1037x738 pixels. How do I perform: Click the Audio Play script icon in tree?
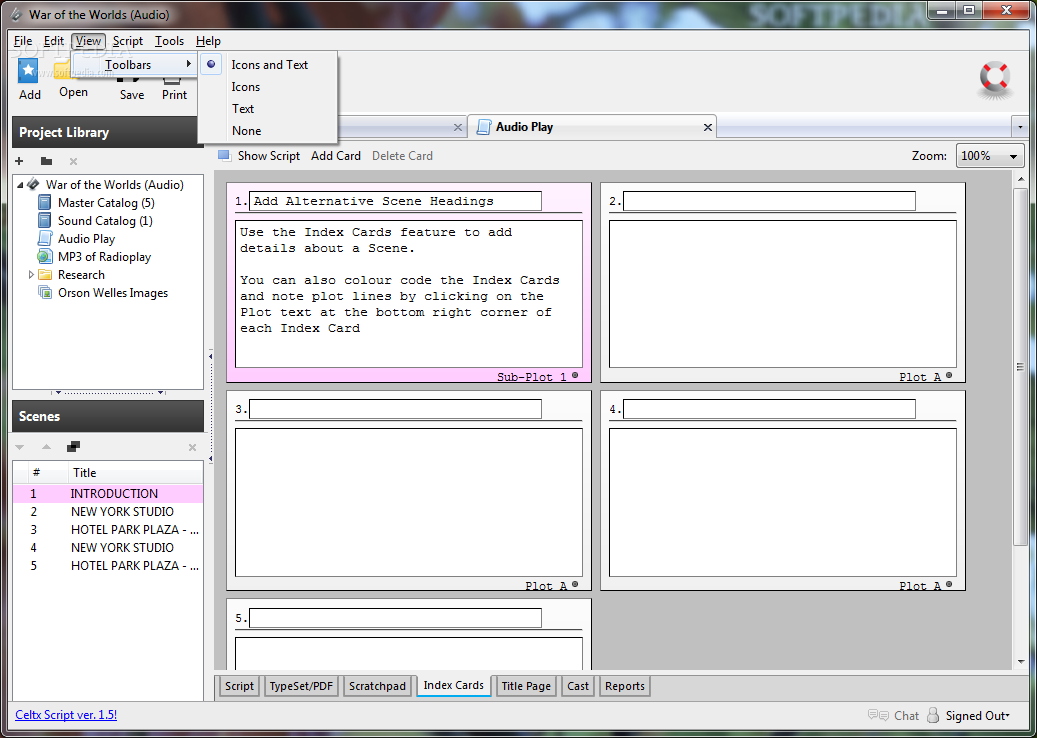coord(44,238)
